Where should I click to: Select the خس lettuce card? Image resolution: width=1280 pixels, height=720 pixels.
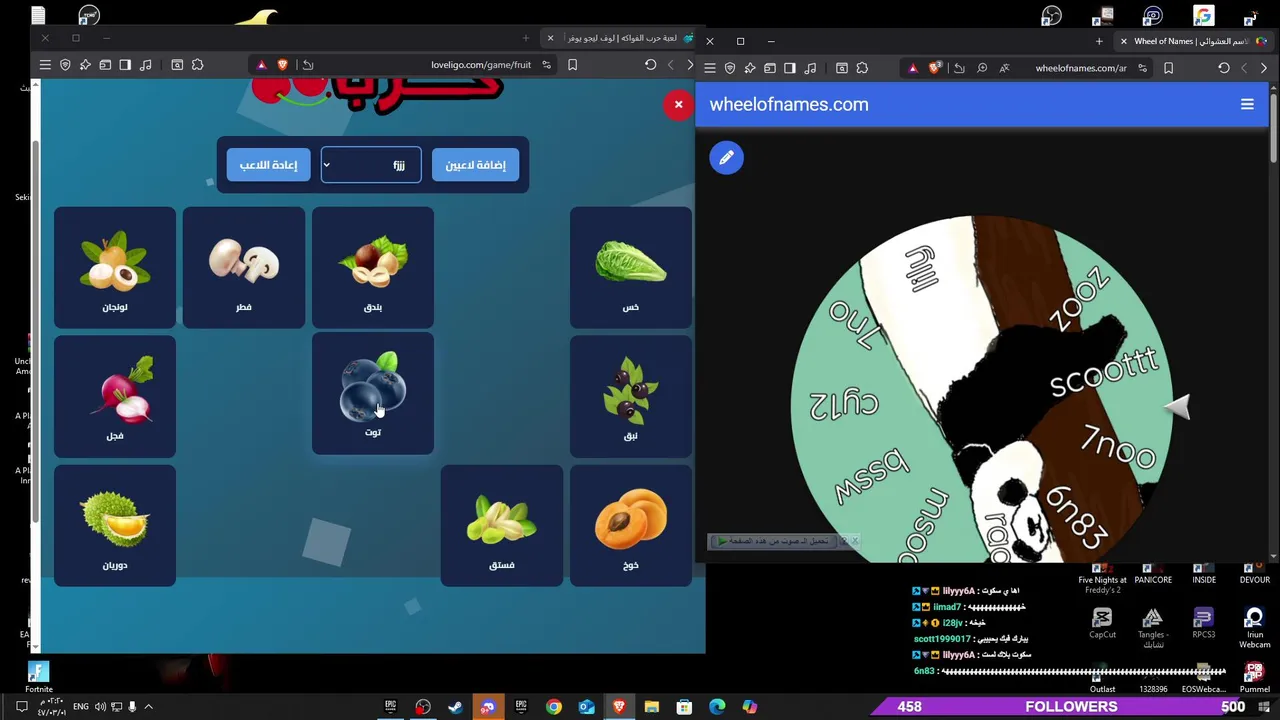point(631,268)
